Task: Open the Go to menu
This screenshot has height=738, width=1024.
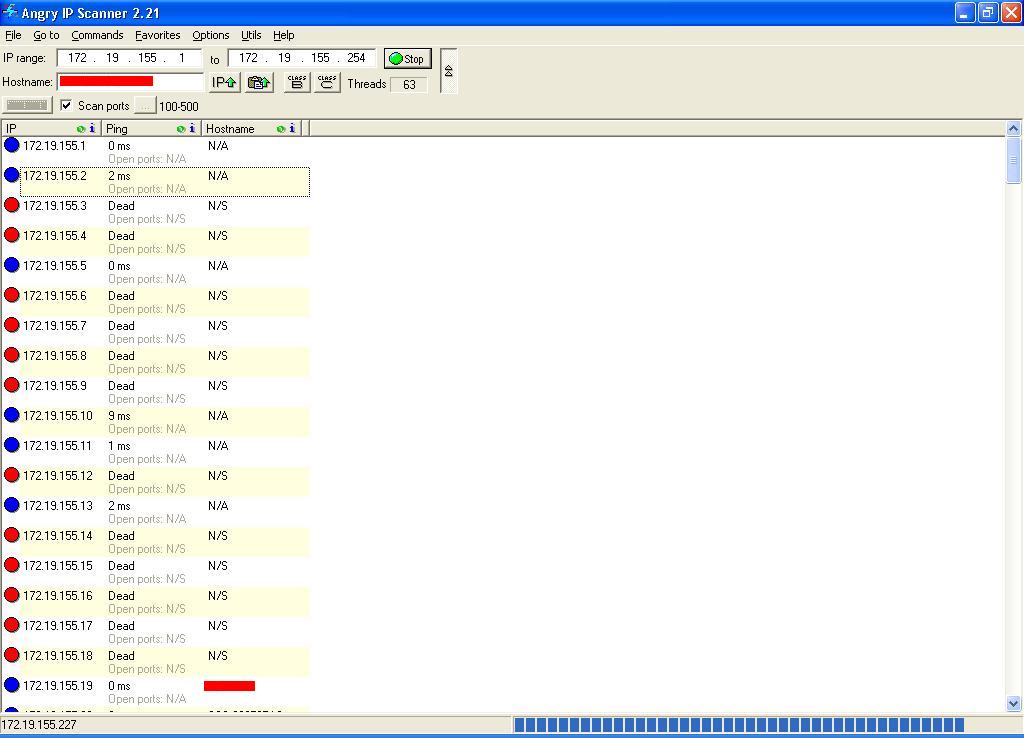Action: click(x=46, y=35)
